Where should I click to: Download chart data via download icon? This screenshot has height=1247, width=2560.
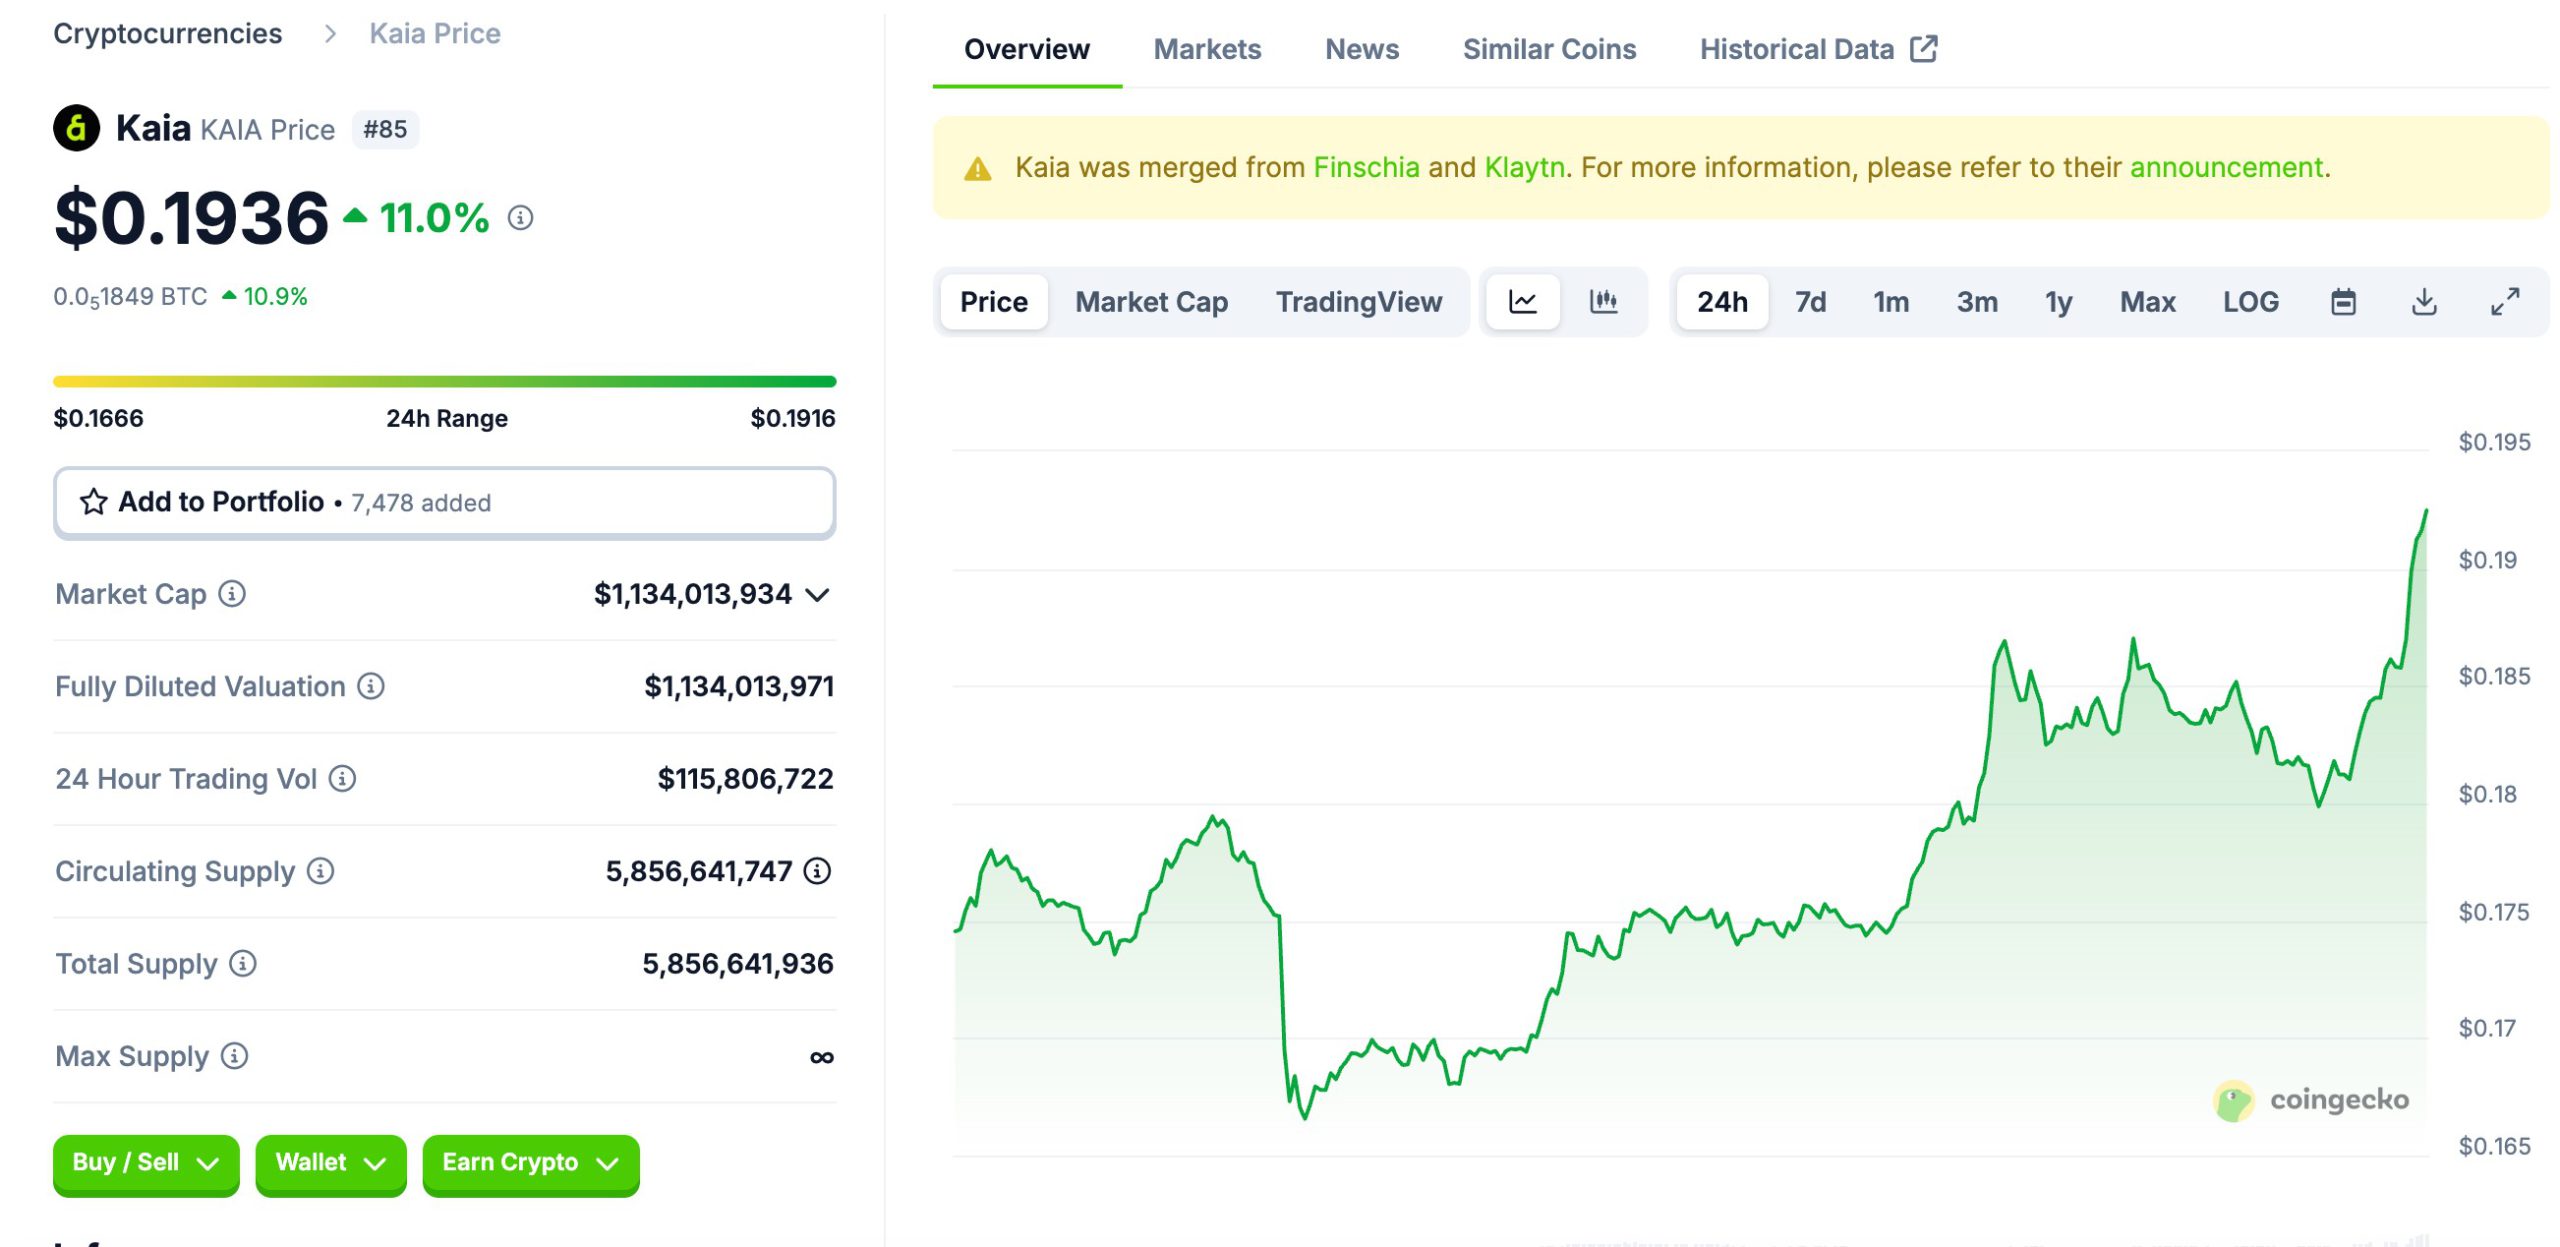coord(2423,301)
